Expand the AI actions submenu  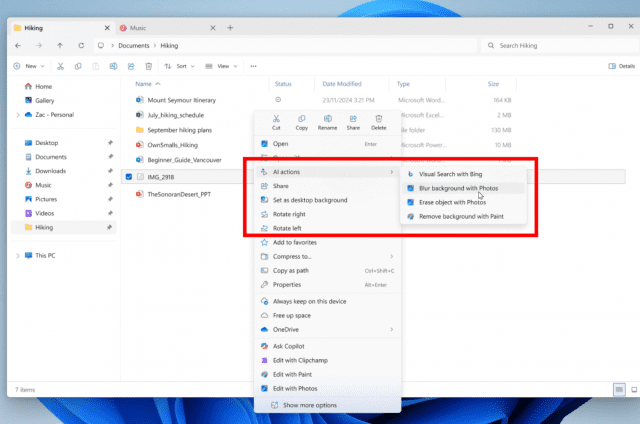click(x=327, y=172)
